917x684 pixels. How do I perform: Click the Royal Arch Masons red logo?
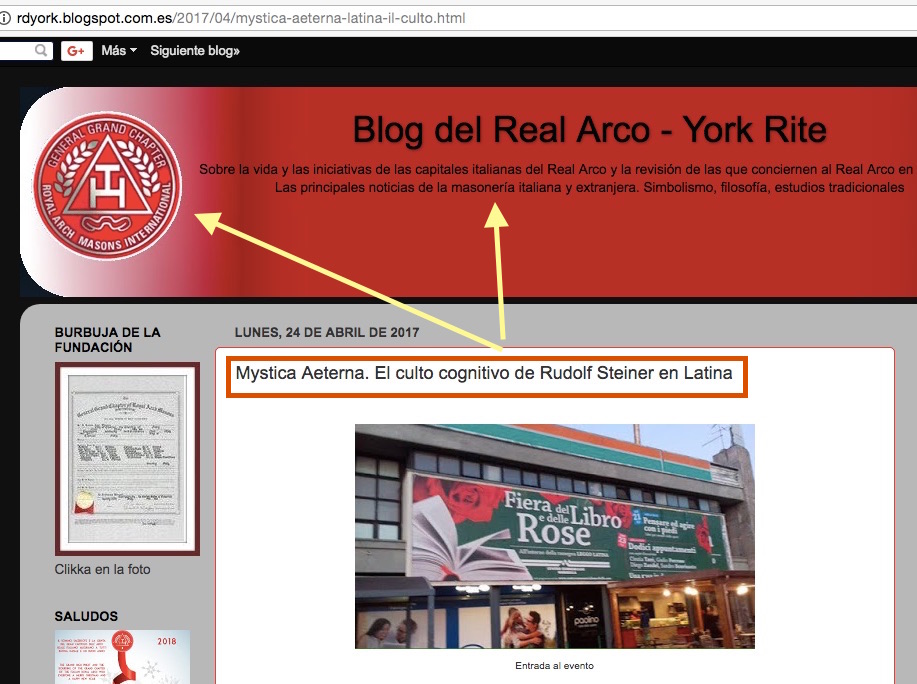[x=106, y=190]
